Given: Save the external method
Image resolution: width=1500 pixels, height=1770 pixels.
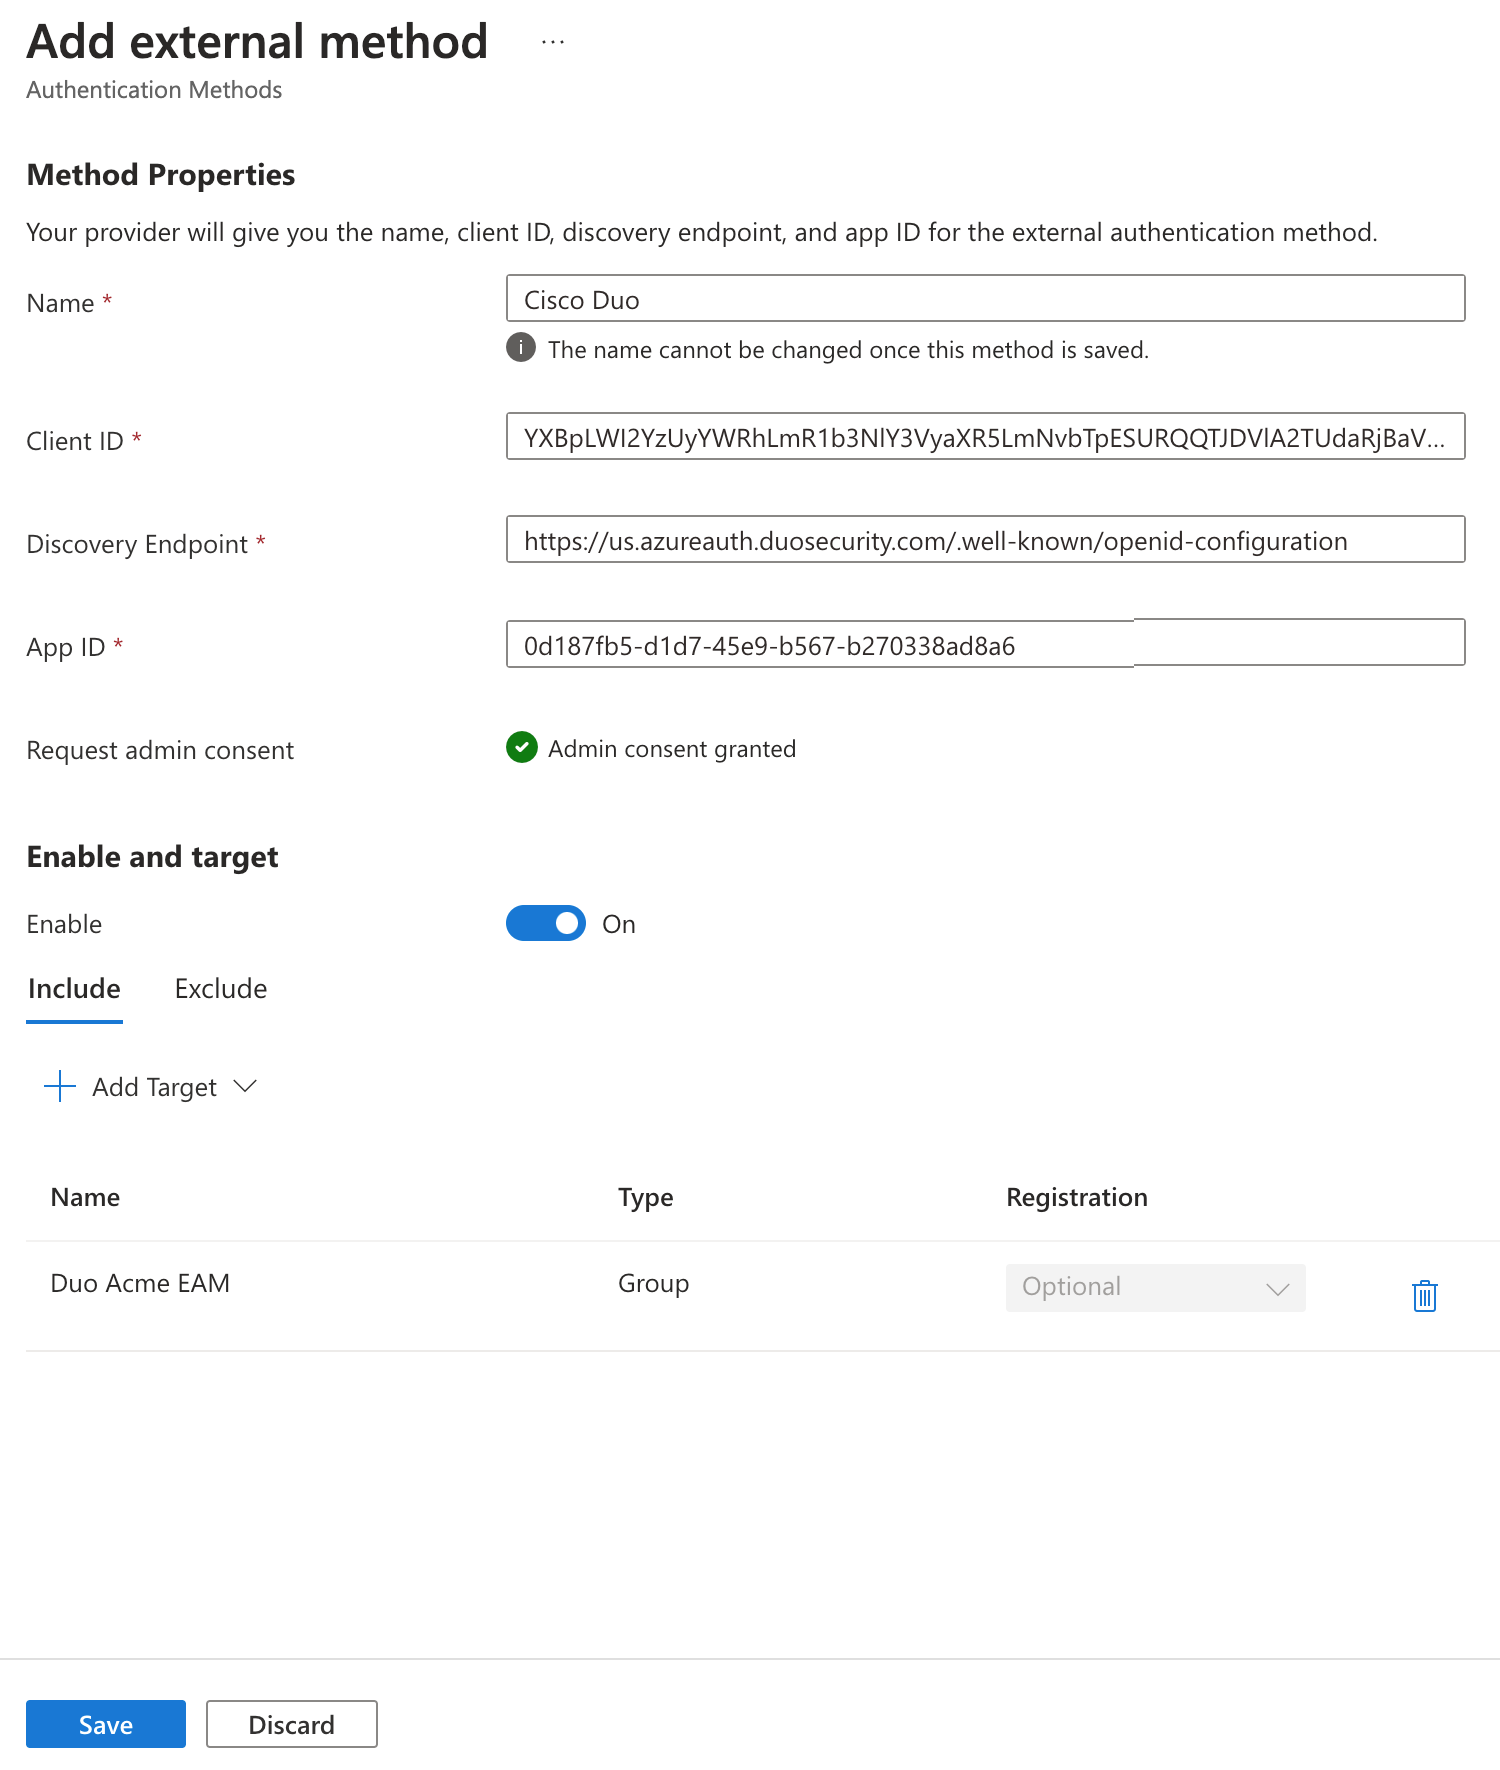Looking at the screenshot, I should coord(106,1724).
